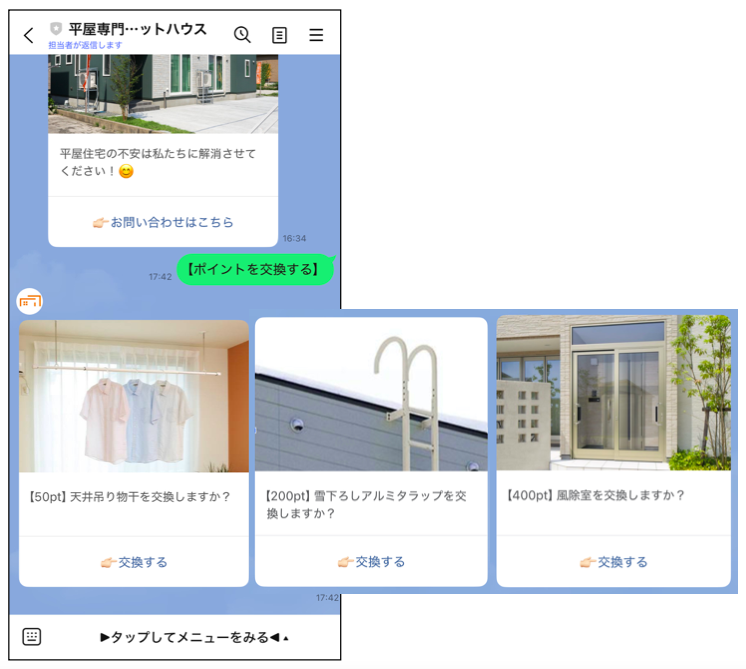This screenshot has height=669, width=746.
Task: Open the glass windbreak entrance photo
Action: coord(614,393)
